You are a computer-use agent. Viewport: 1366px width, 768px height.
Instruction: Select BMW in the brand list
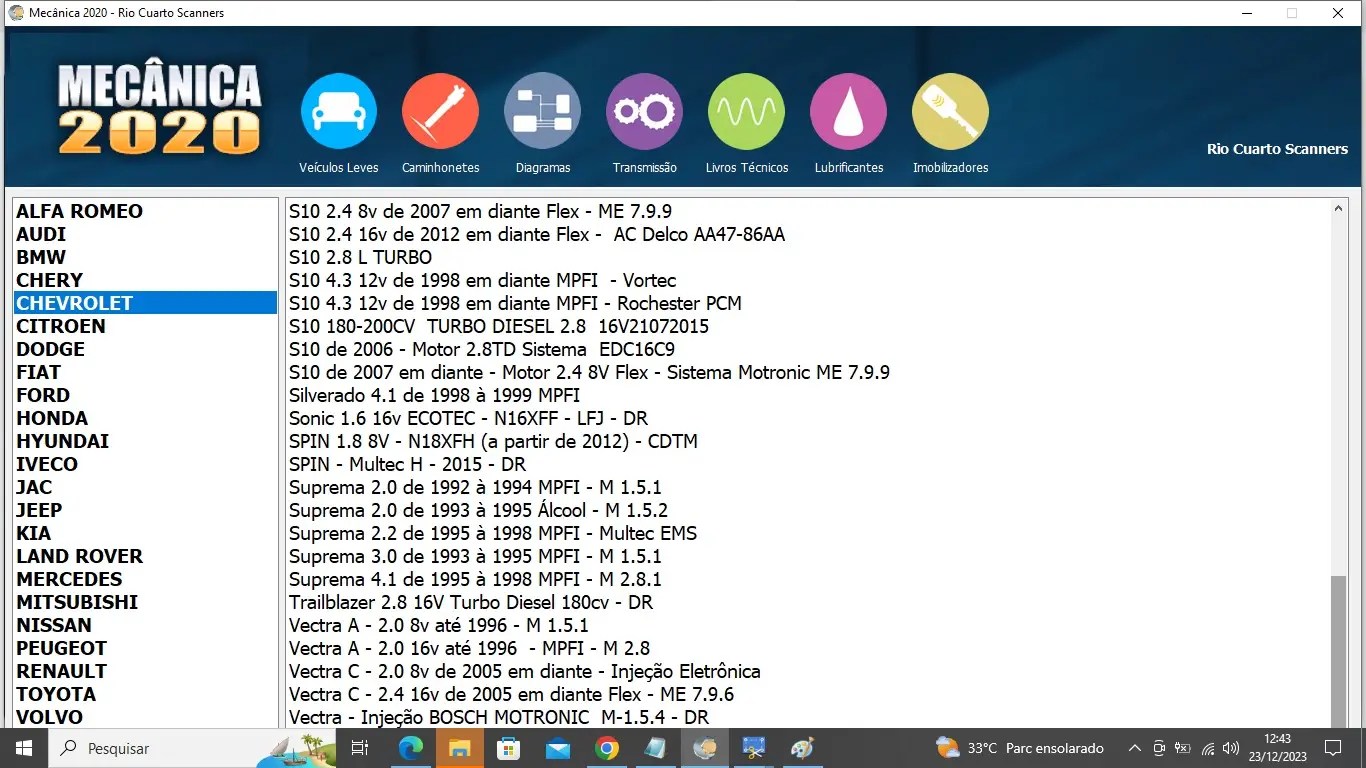pos(145,257)
